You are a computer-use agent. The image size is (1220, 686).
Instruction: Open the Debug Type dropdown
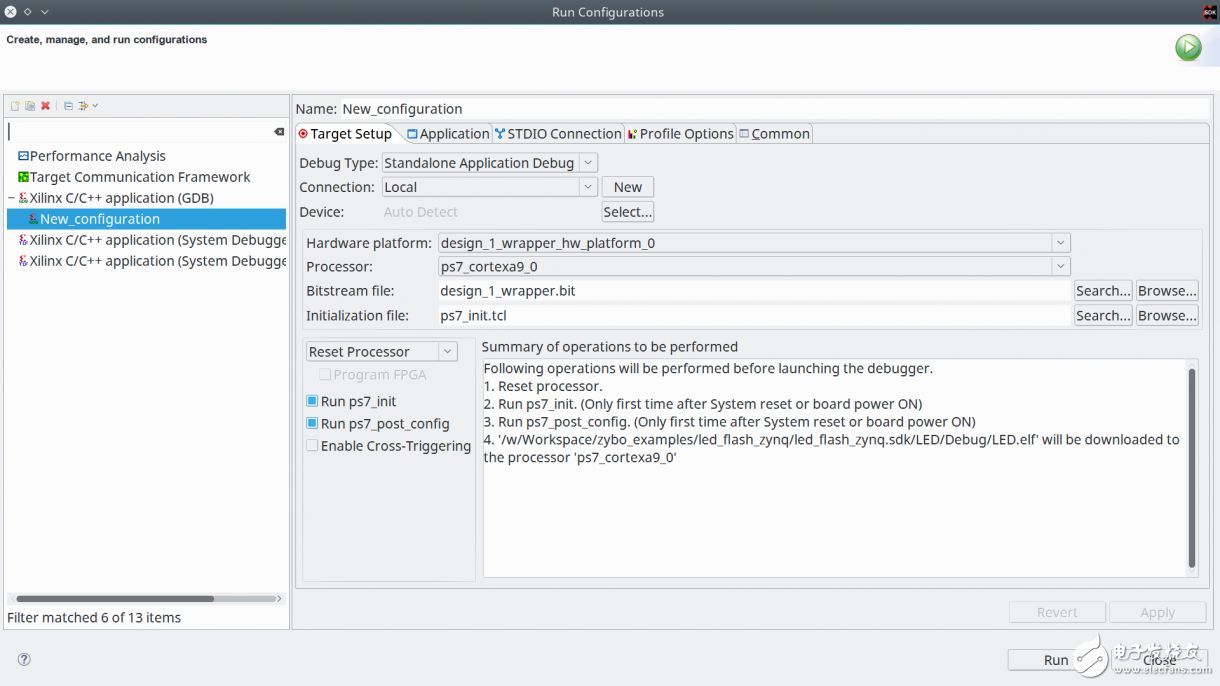[x=588, y=163]
